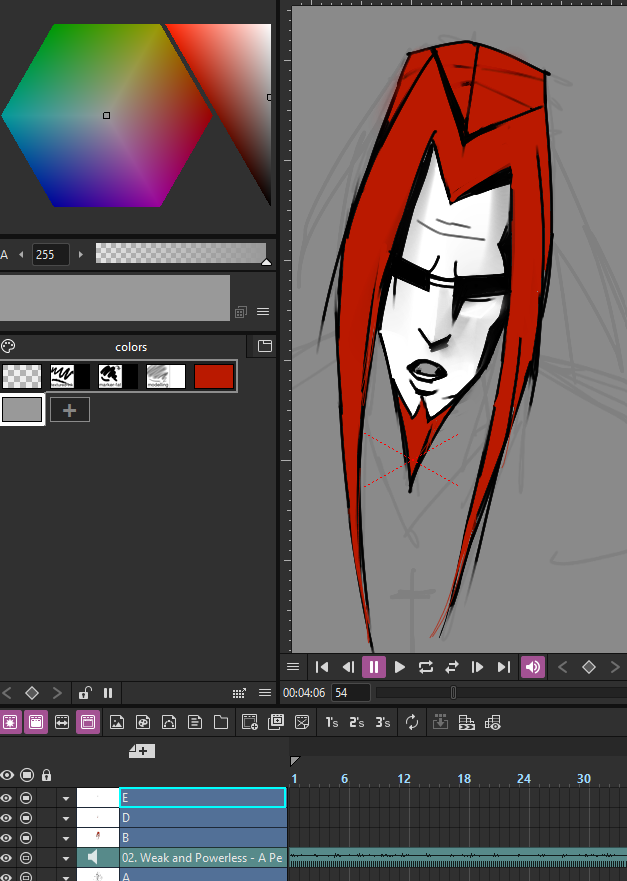Click the curve-shaped layer icon
The height and width of the screenshot is (881, 627).
tap(169, 723)
